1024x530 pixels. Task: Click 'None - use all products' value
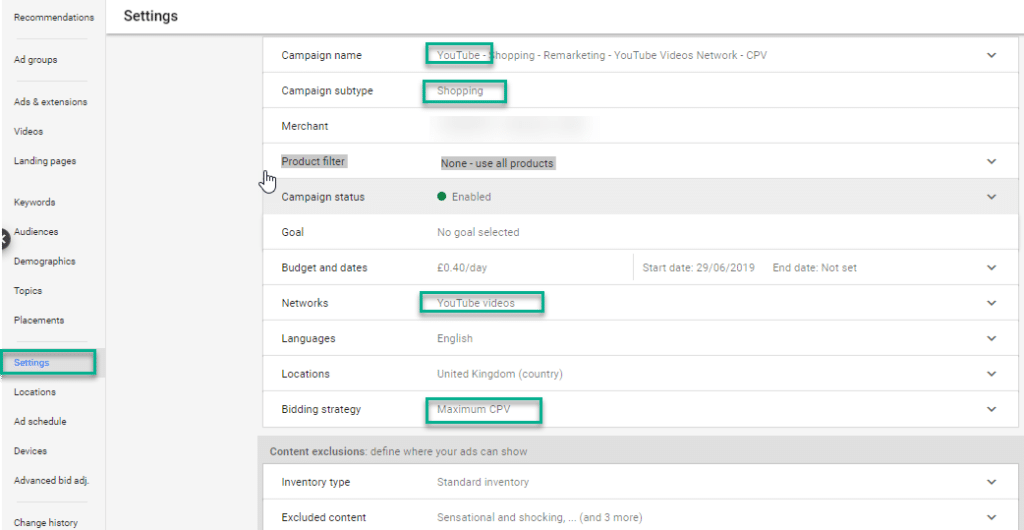pos(497,163)
